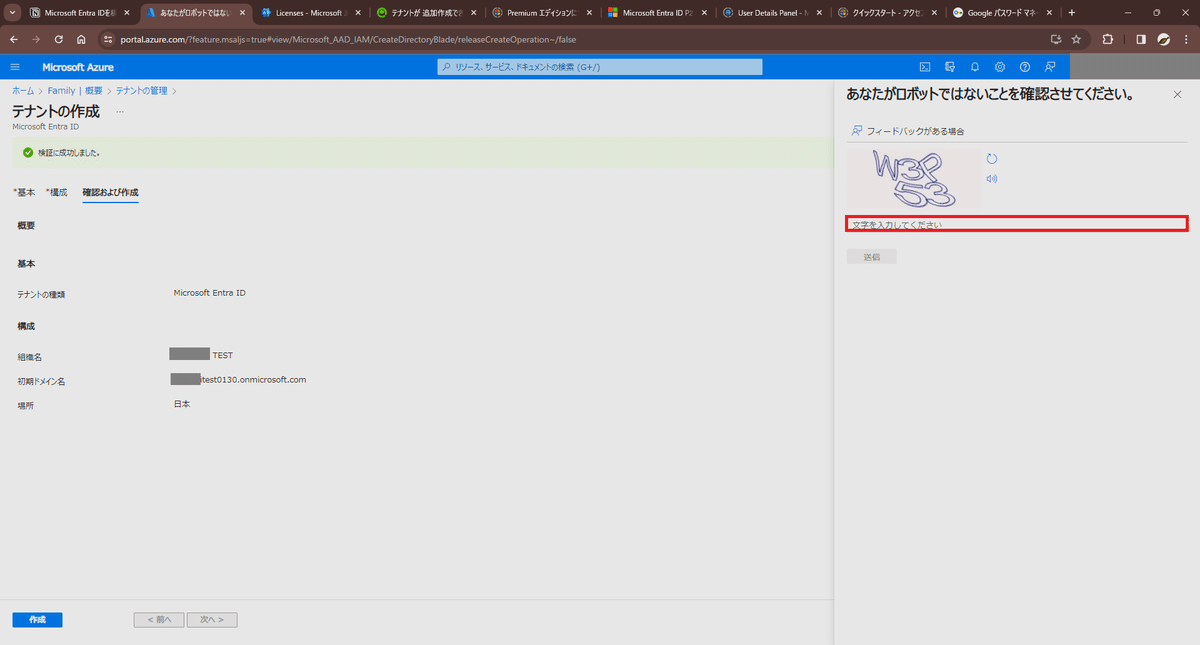Open the browser extensions puzzle icon
The width and height of the screenshot is (1200, 645).
point(1108,39)
